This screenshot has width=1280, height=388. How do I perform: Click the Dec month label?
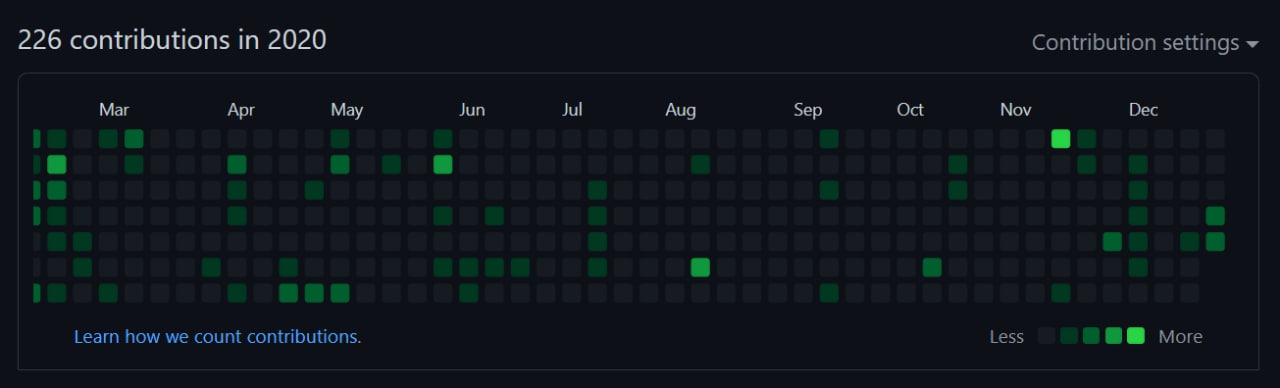(x=1143, y=110)
